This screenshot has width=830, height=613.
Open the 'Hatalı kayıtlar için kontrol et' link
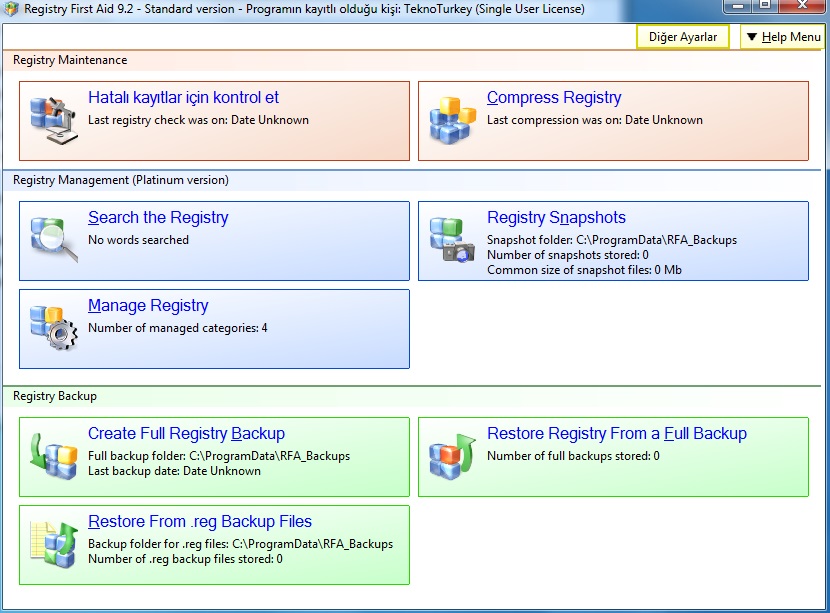click(183, 98)
